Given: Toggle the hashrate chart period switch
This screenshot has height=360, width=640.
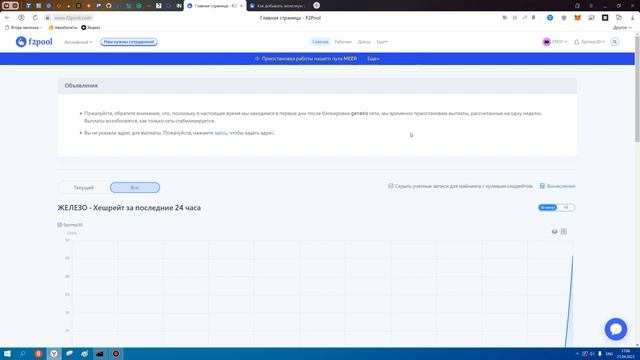Looking at the screenshot, I should [x=557, y=207].
